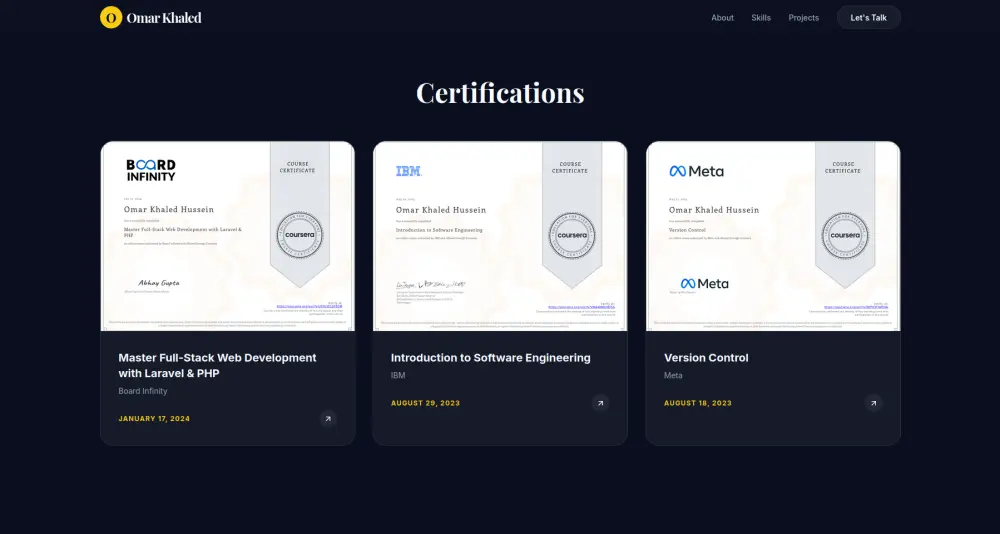Click the August 18, 2023 date
The image size is (1000, 534).
click(x=698, y=403)
